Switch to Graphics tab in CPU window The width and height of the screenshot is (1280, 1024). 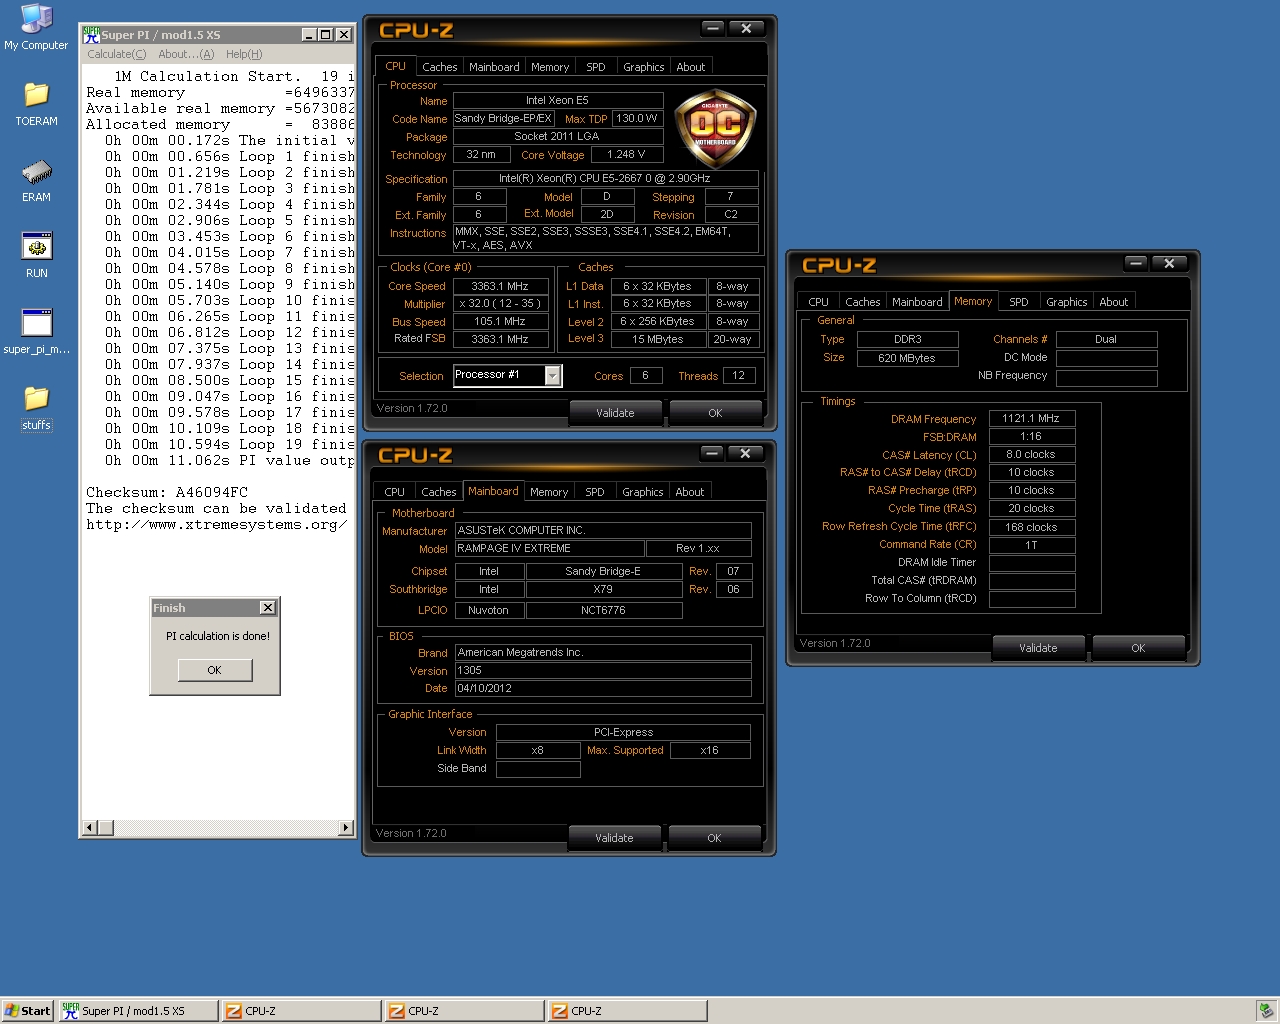pos(644,67)
